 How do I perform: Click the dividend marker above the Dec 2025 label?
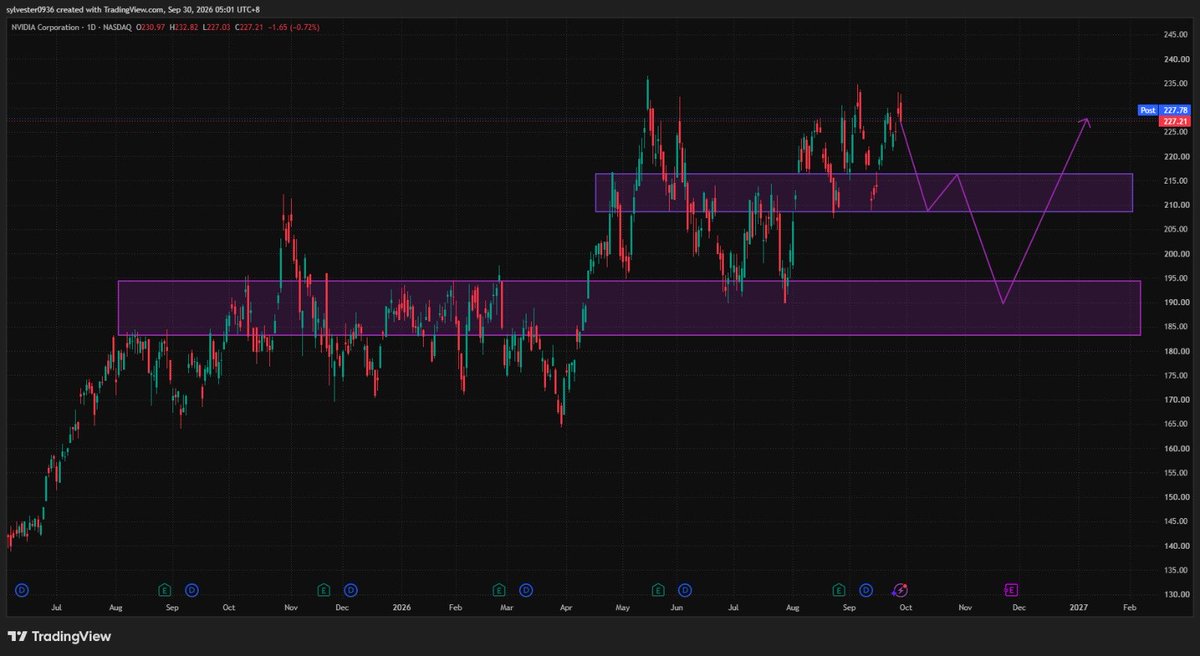tap(350, 591)
